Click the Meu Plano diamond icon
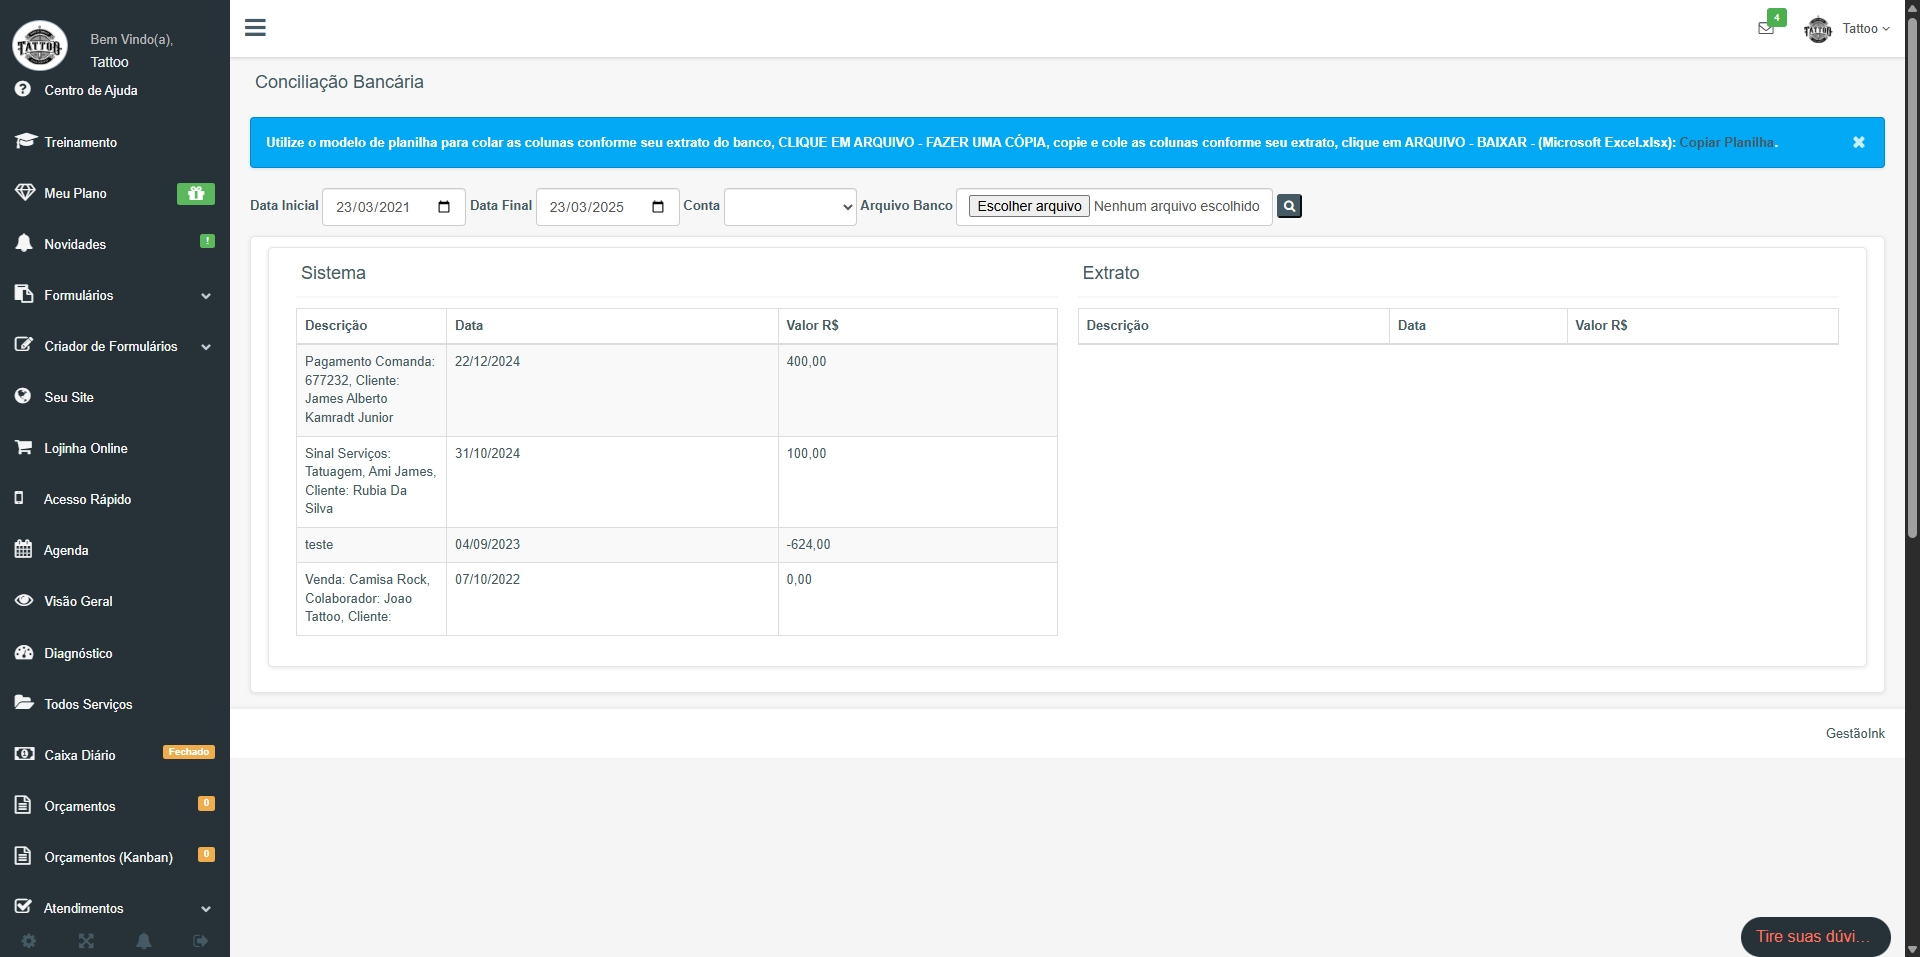Image resolution: width=1920 pixels, height=957 pixels. tap(25, 192)
